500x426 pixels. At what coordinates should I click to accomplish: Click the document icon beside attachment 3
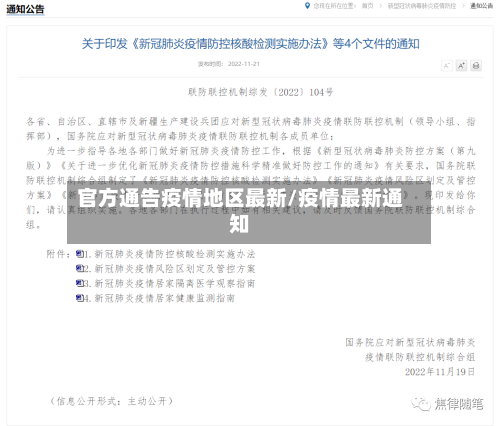pyautogui.click(x=79, y=283)
